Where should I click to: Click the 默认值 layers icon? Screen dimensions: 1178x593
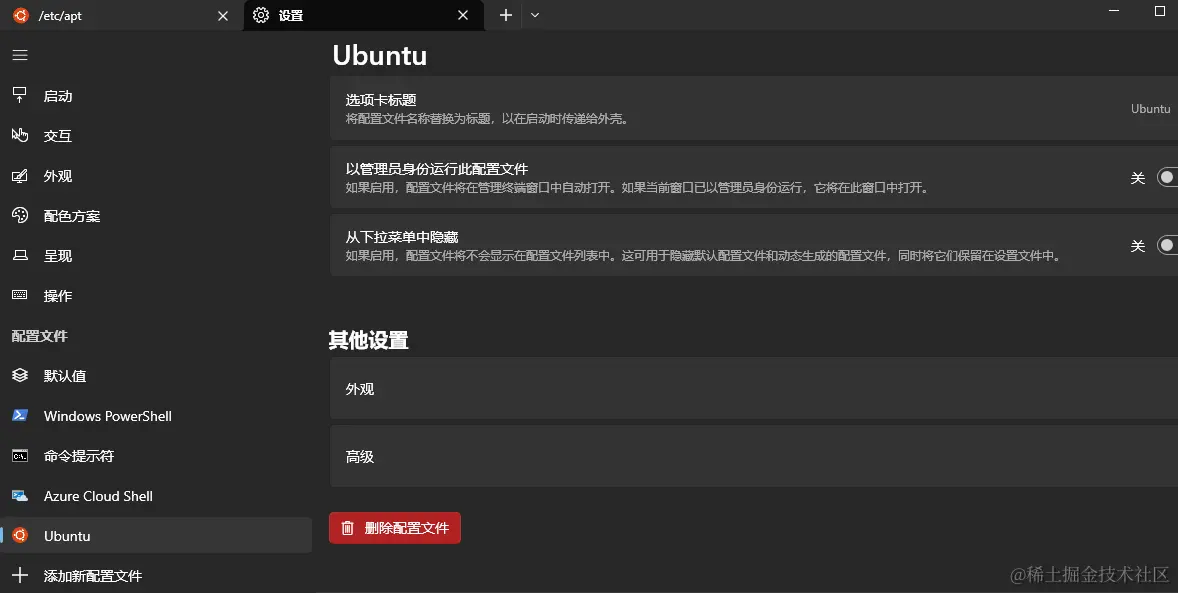pos(20,375)
